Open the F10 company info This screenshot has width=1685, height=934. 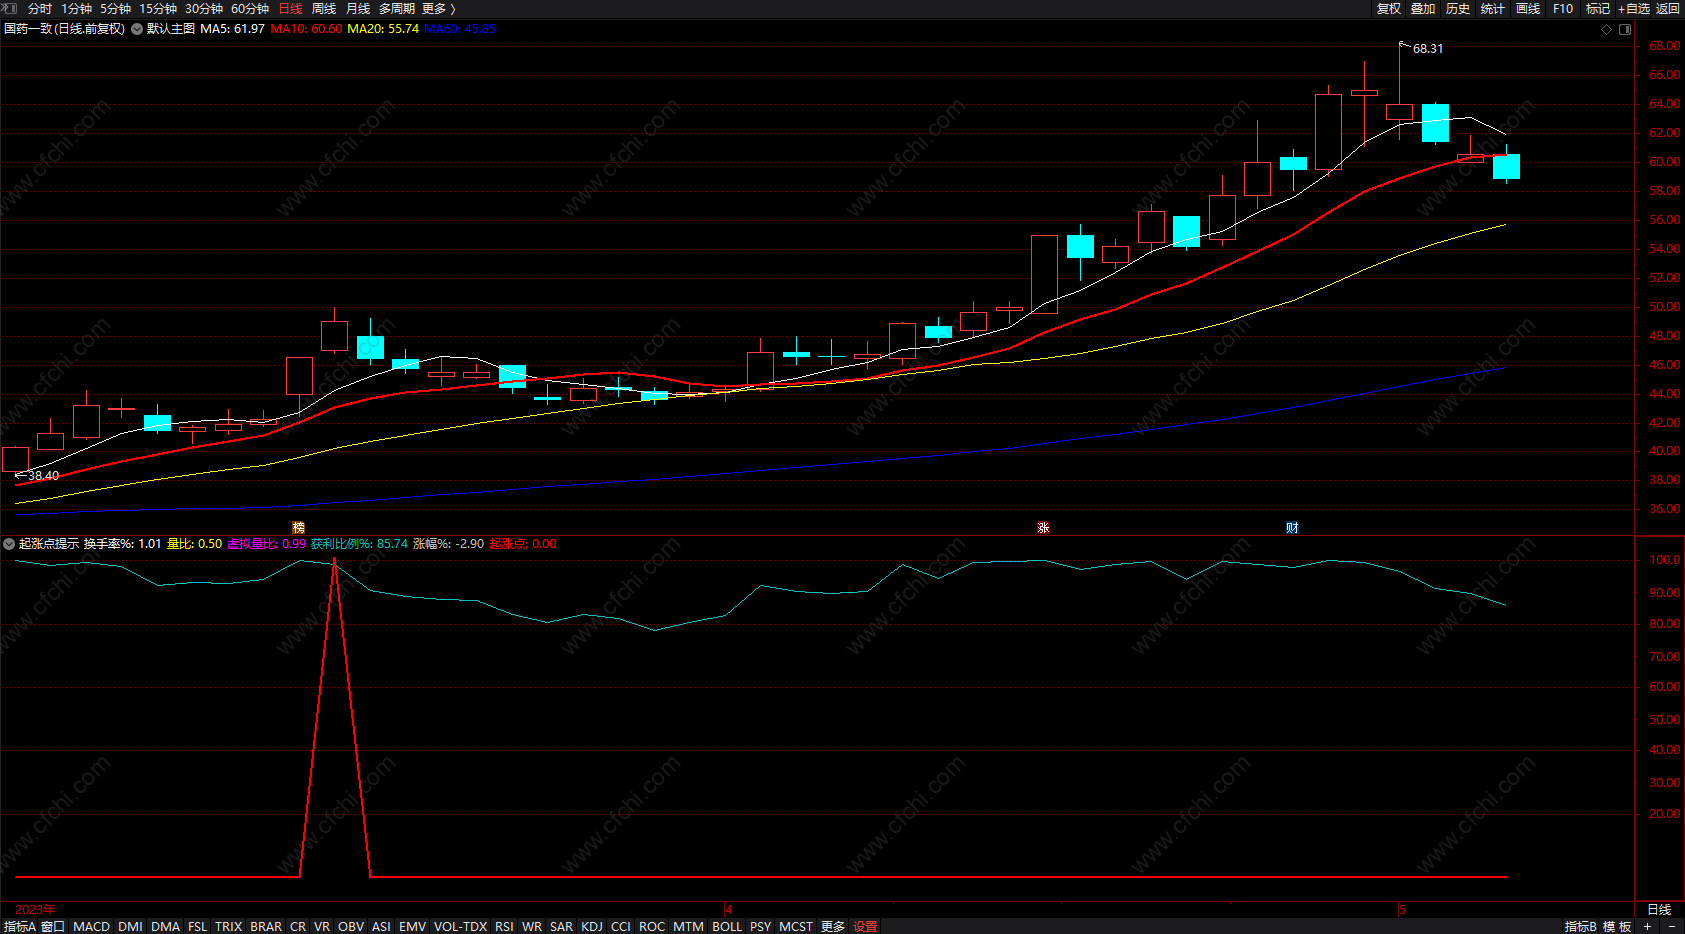(1563, 8)
